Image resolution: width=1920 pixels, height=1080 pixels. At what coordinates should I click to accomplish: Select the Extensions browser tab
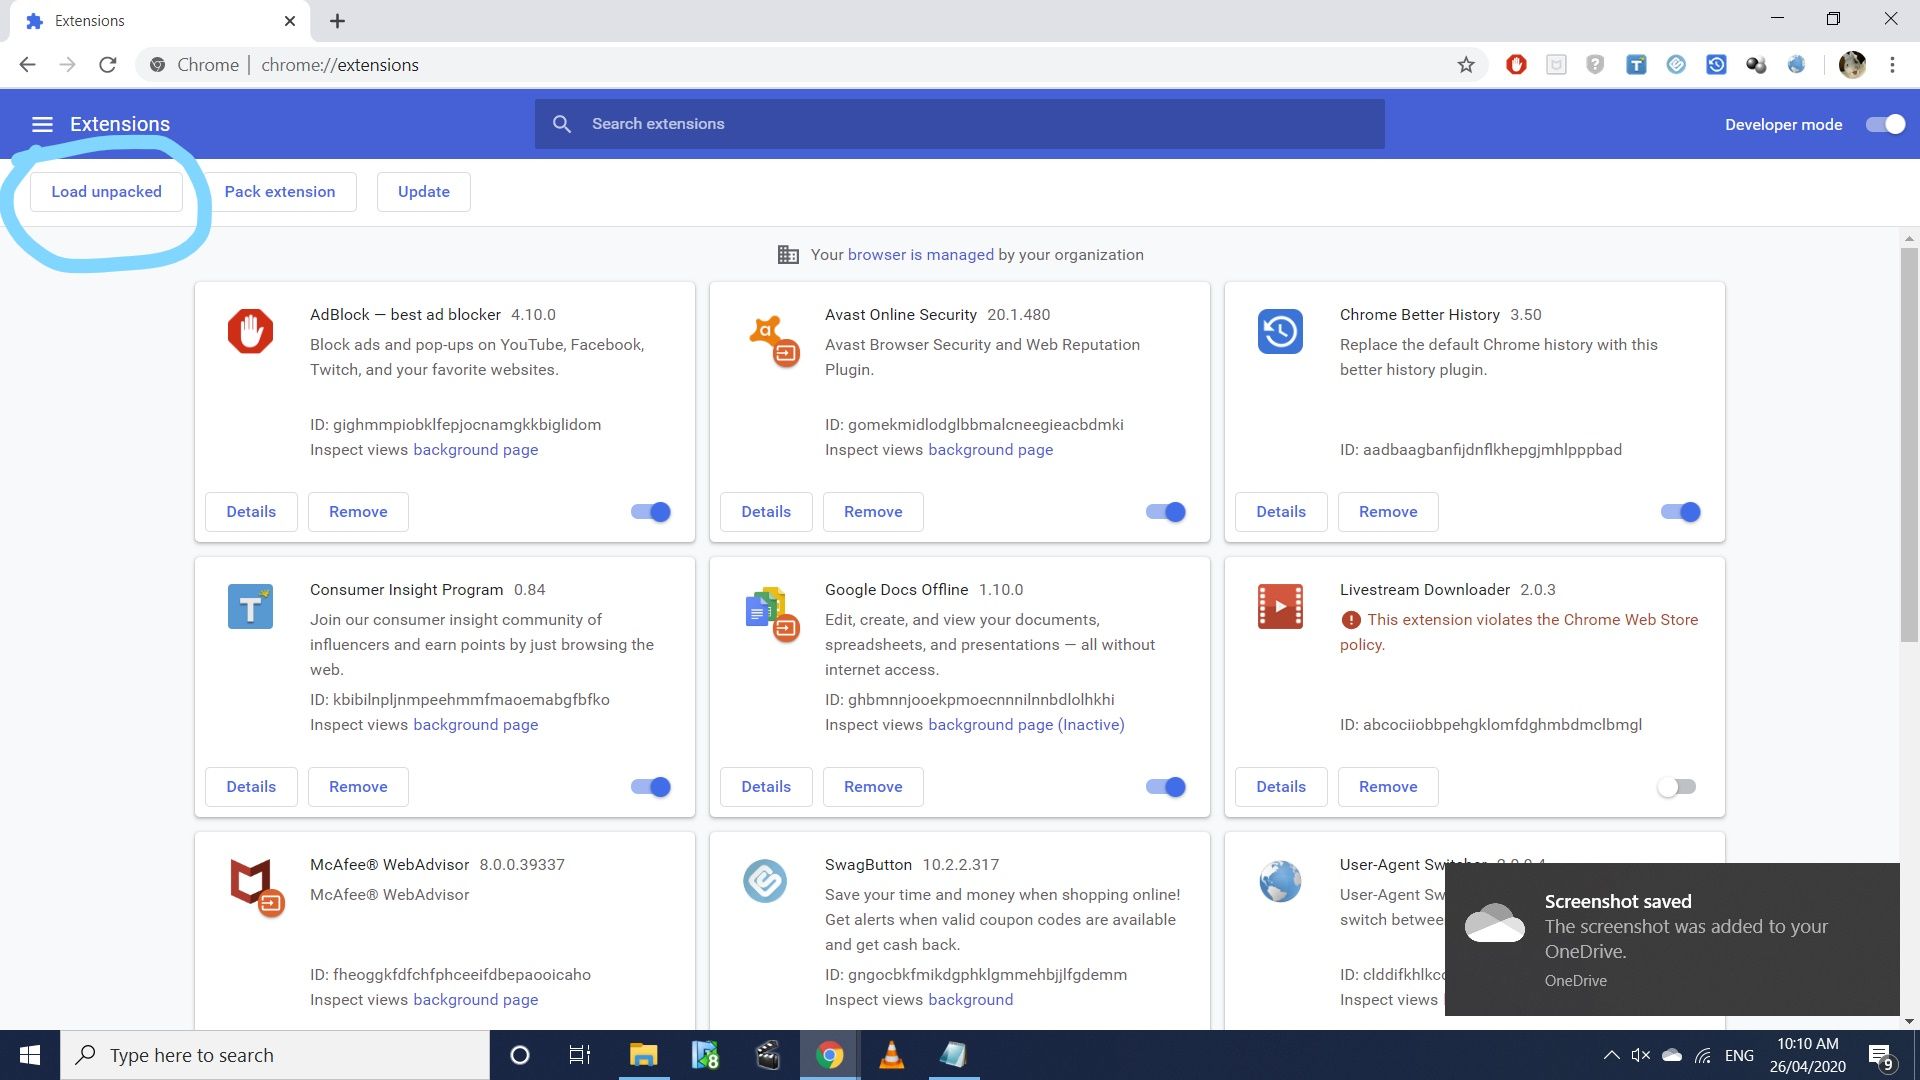pos(150,21)
